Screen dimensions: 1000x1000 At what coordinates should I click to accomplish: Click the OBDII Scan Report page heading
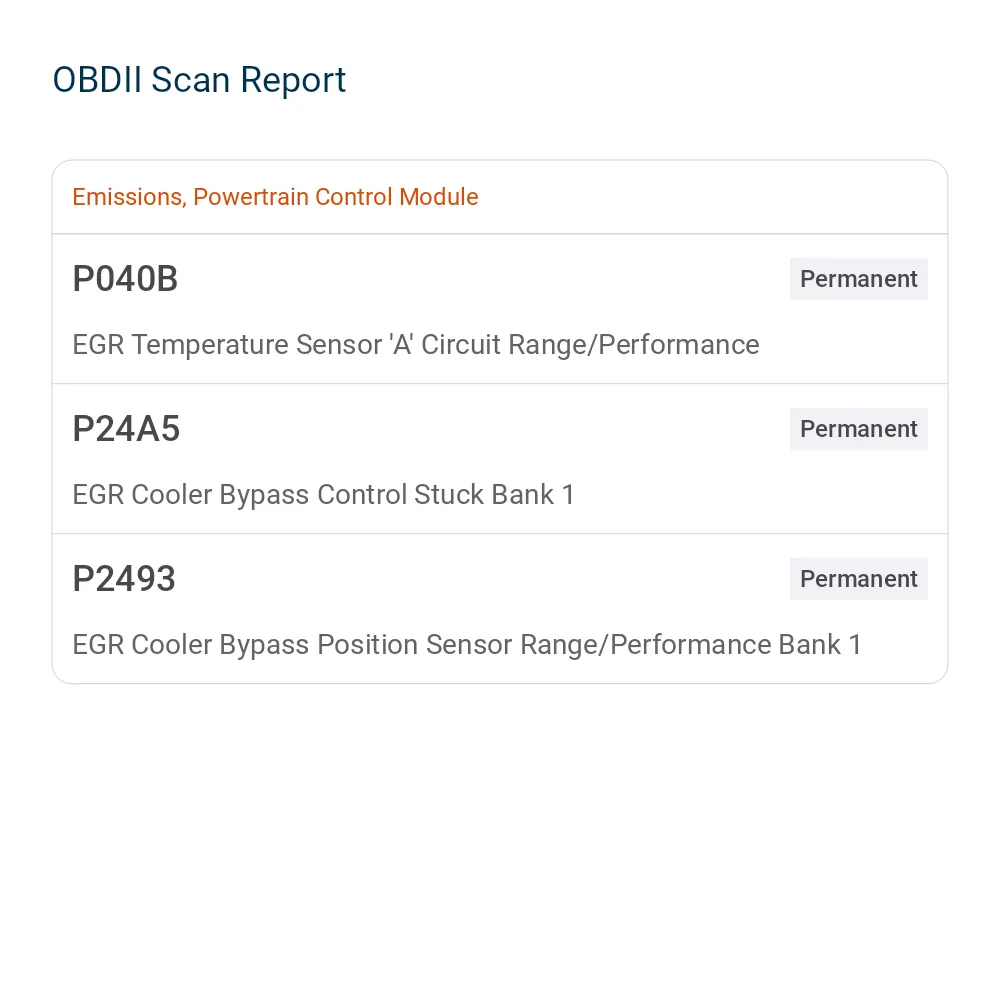(x=199, y=80)
